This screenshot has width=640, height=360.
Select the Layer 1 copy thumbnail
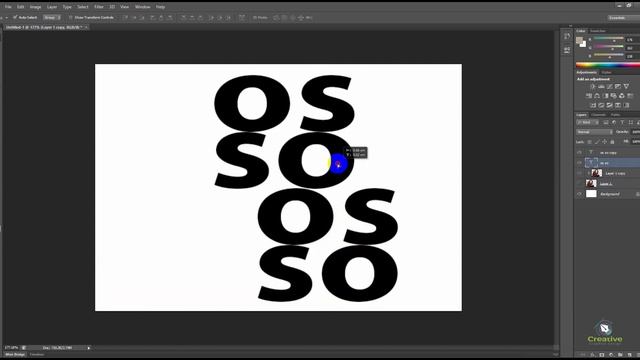[x=597, y=173]
